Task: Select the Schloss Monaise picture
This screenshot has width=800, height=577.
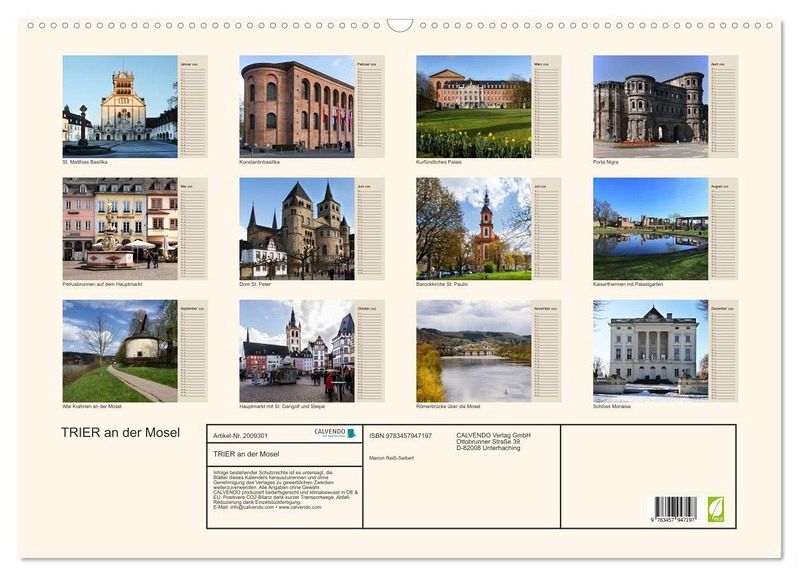Action: [650, 351]
